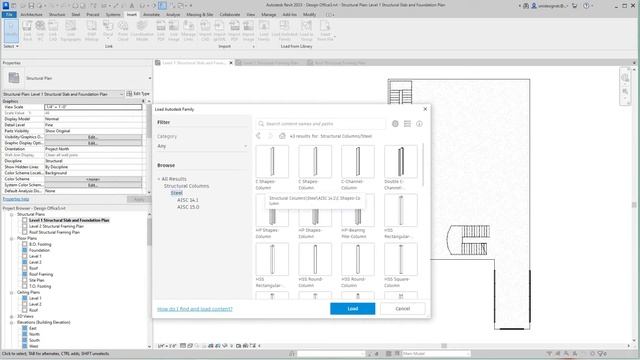Switch to the Level 2 Structural Framing Plan view tab
Screen dimensions: 640x360
pos(271,63)
